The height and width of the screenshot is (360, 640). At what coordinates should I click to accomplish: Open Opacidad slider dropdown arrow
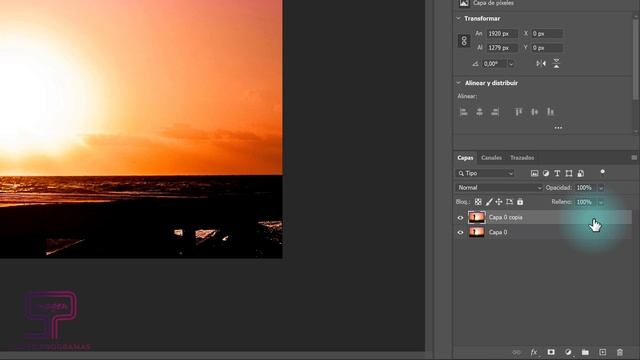601,188
